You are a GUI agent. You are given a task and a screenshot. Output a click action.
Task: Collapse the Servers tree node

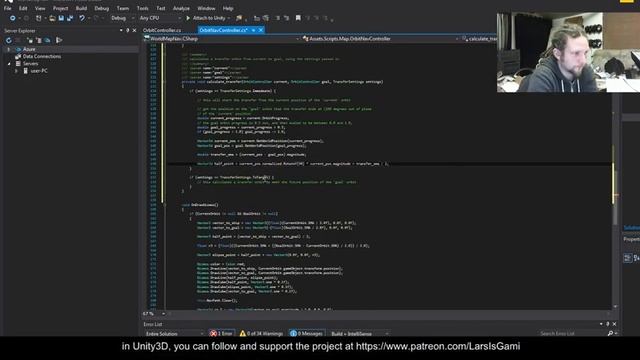(9, 64)
